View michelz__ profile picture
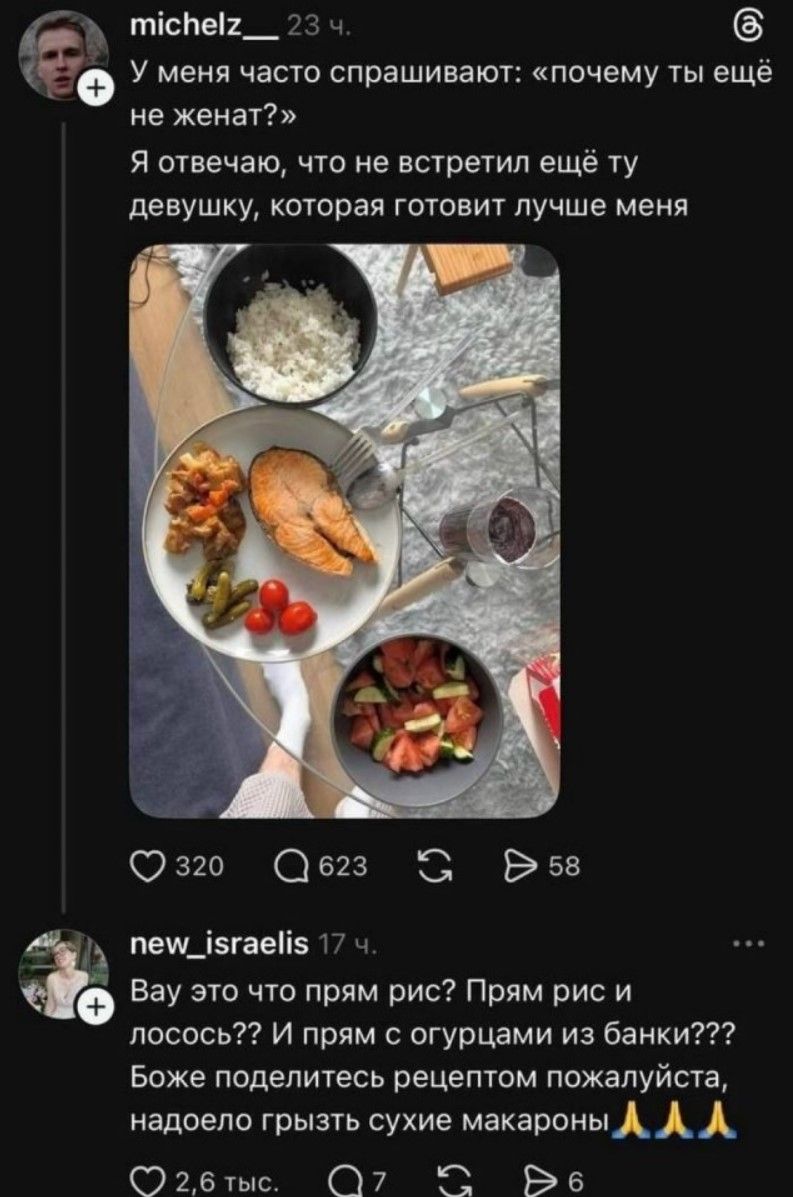 coord(62,52)
